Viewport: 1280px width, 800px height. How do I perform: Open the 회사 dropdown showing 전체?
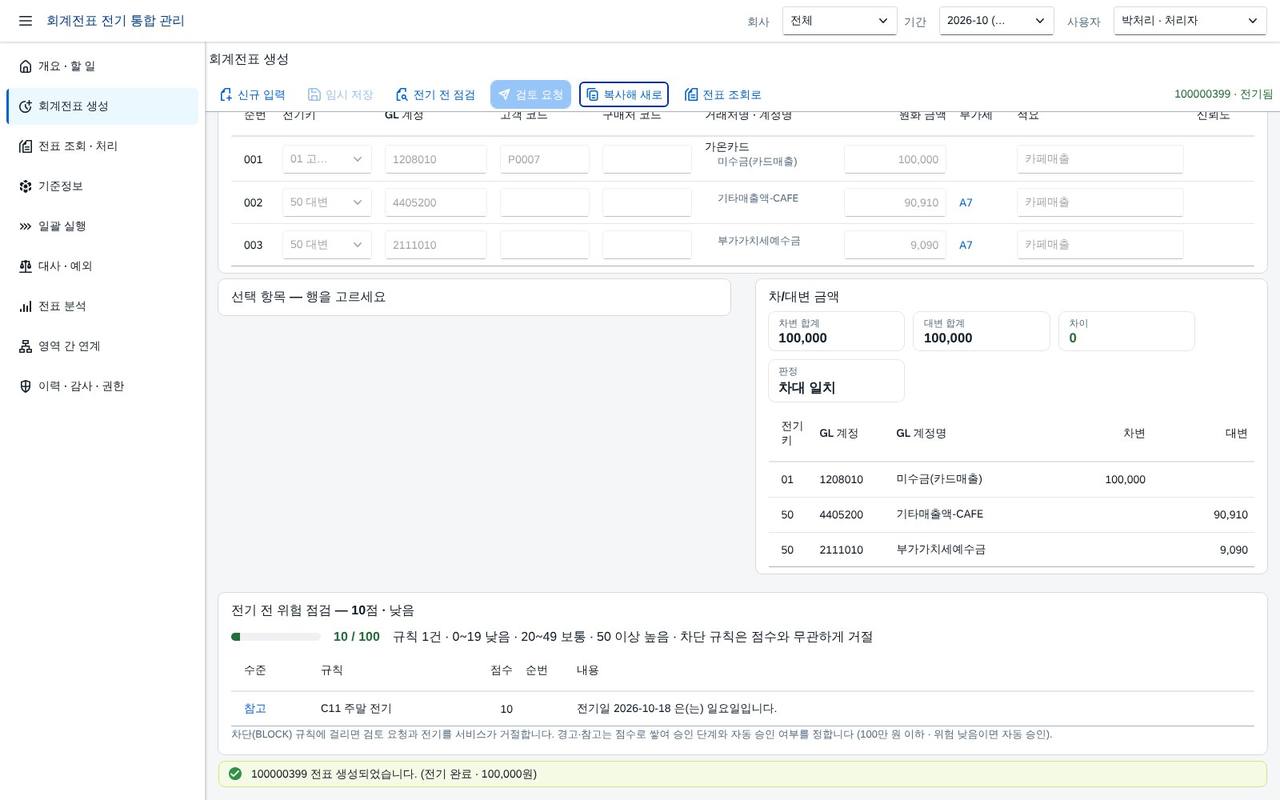(840, 21)
